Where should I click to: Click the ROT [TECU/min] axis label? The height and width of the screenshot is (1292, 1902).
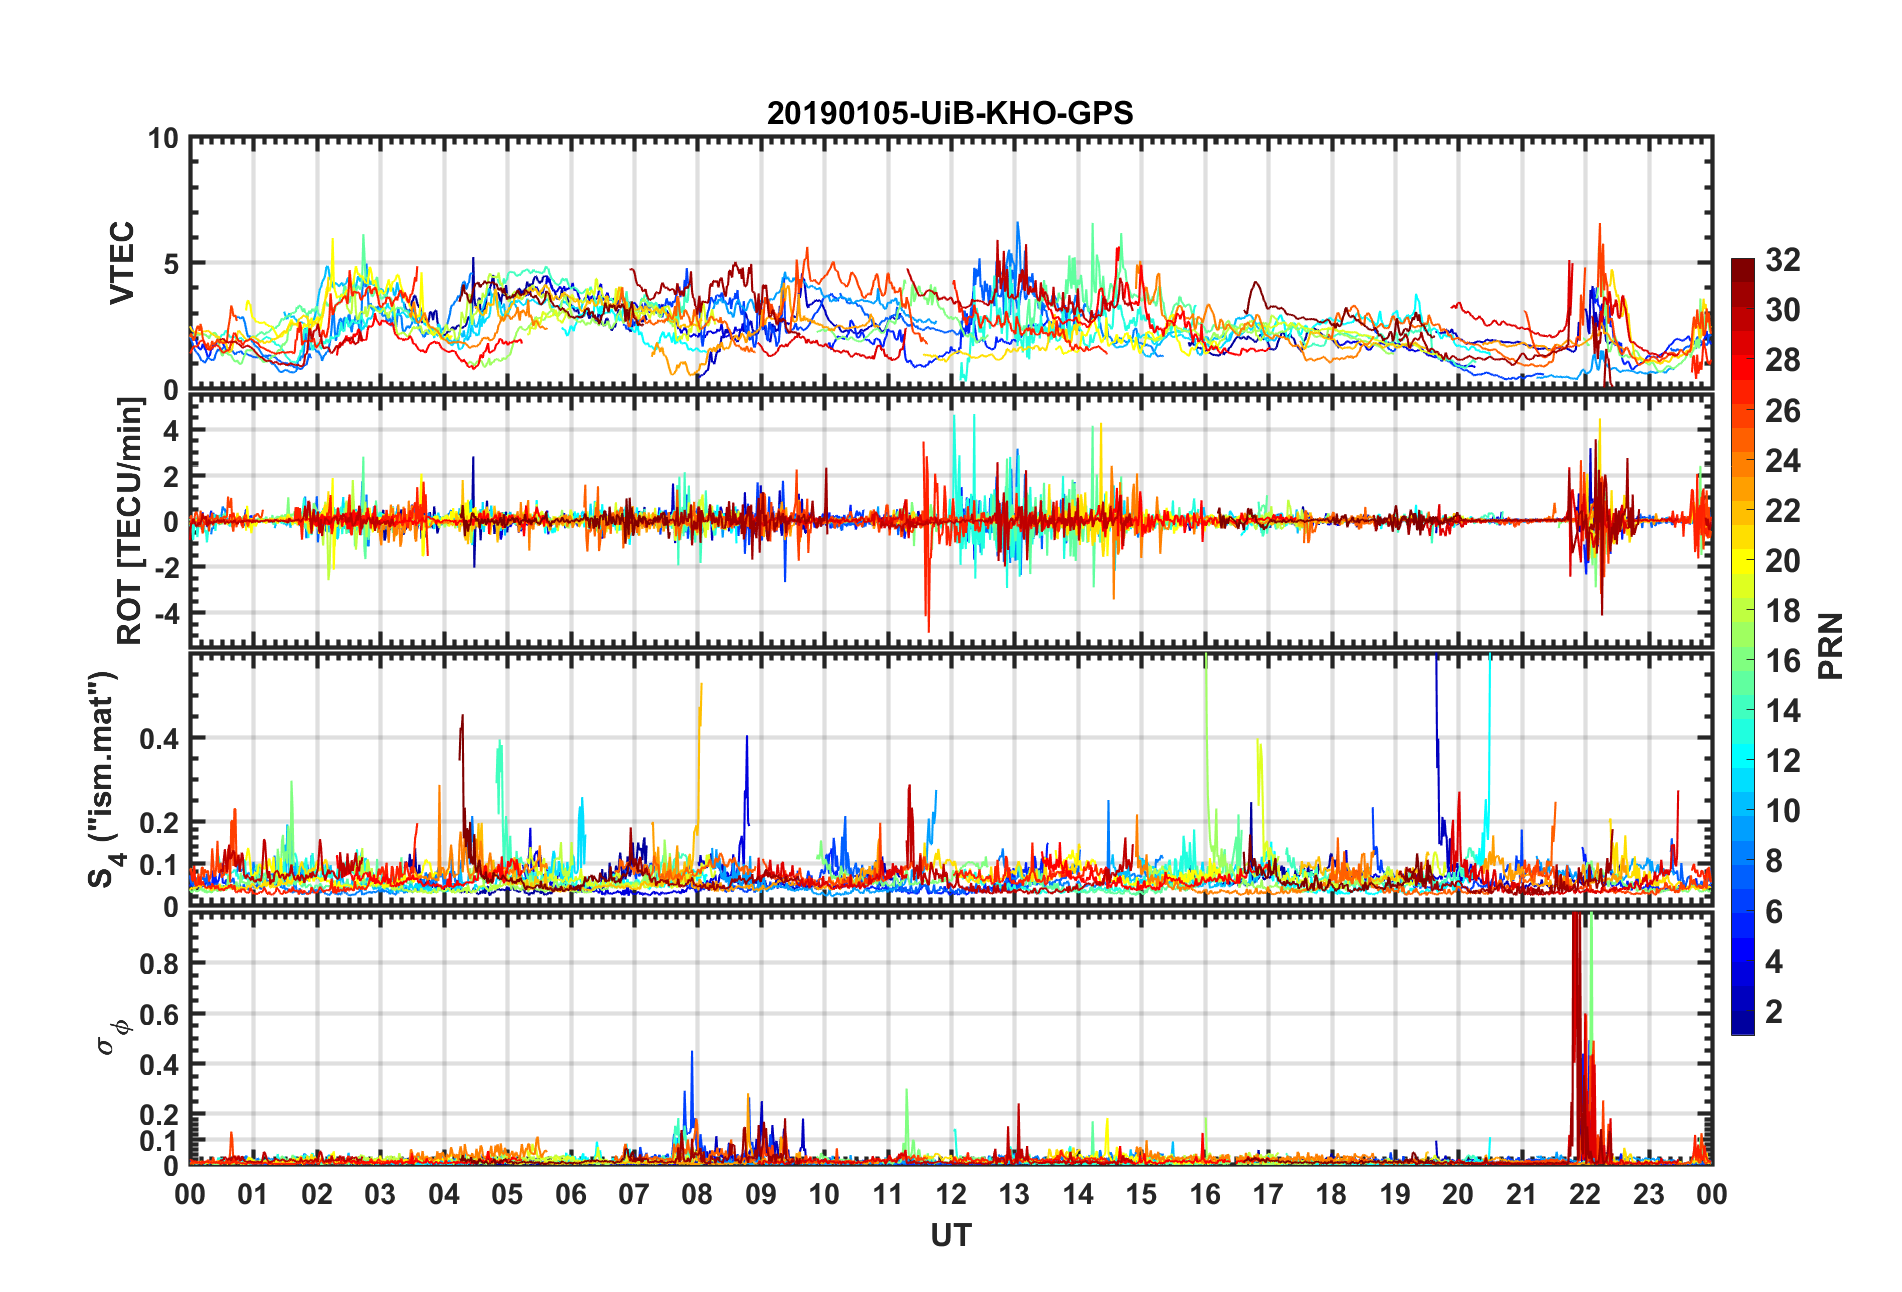coord(130,521)
